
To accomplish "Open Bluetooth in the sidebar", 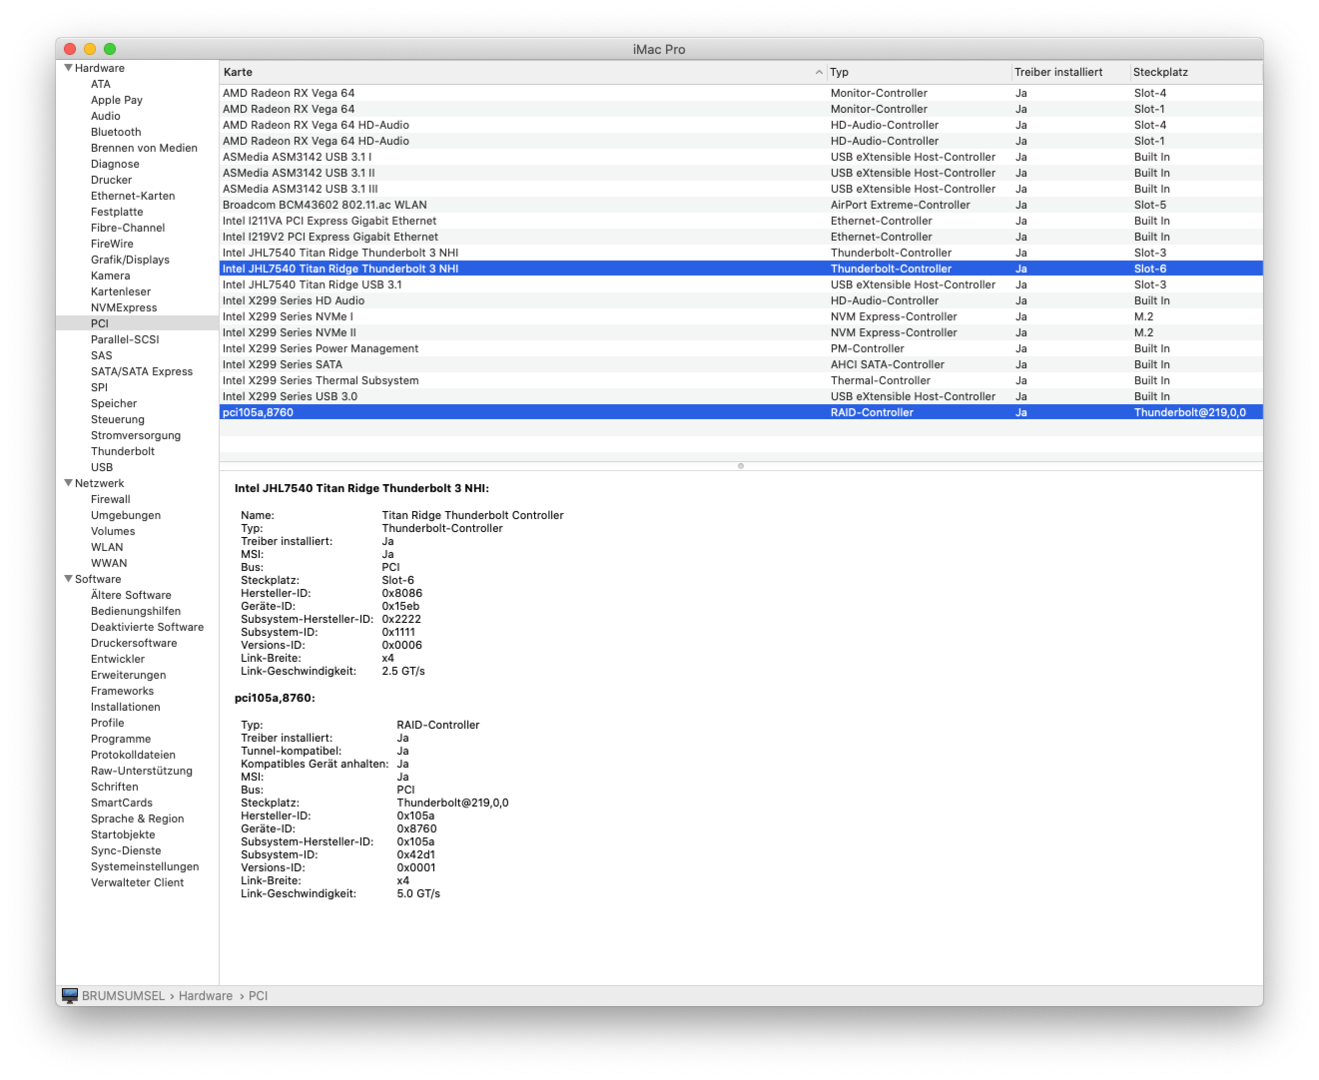I will [x=116, y=132].
